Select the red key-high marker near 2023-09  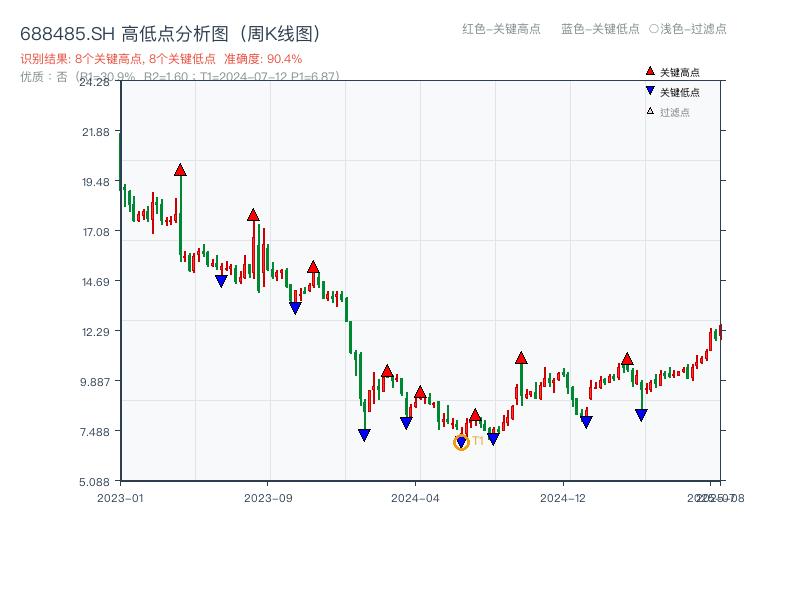coord(253,215)
